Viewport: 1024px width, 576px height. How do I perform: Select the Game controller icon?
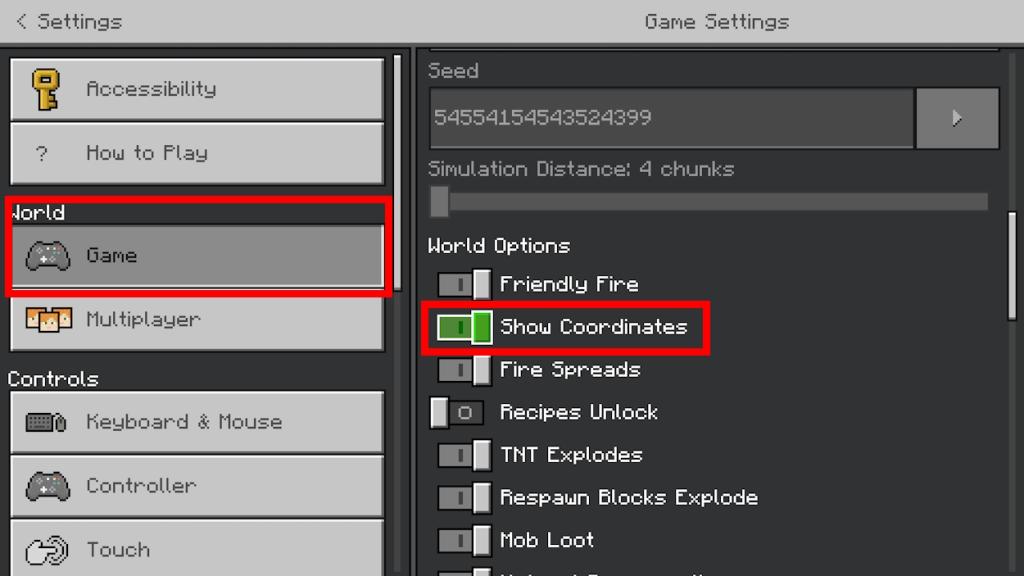click(x=49, y=255)
